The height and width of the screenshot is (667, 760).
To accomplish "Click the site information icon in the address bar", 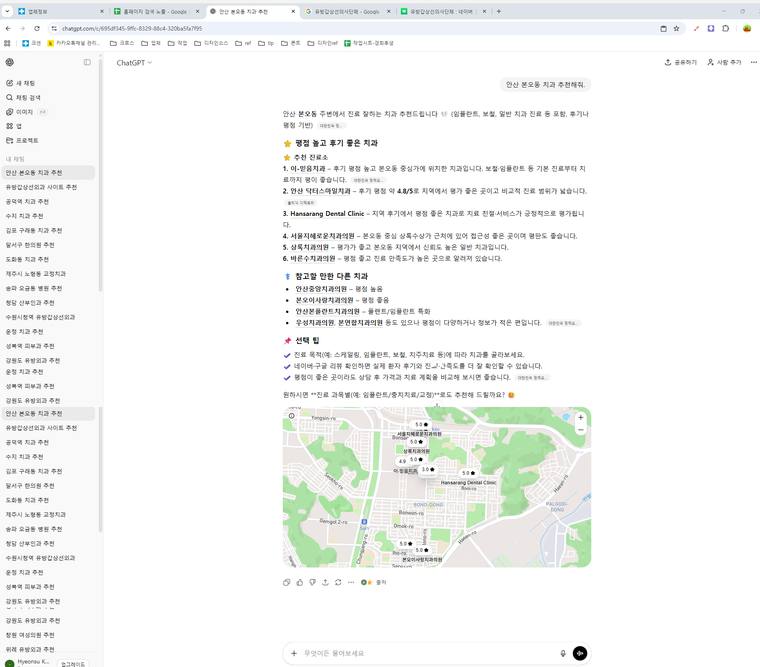I will (54, 29).
